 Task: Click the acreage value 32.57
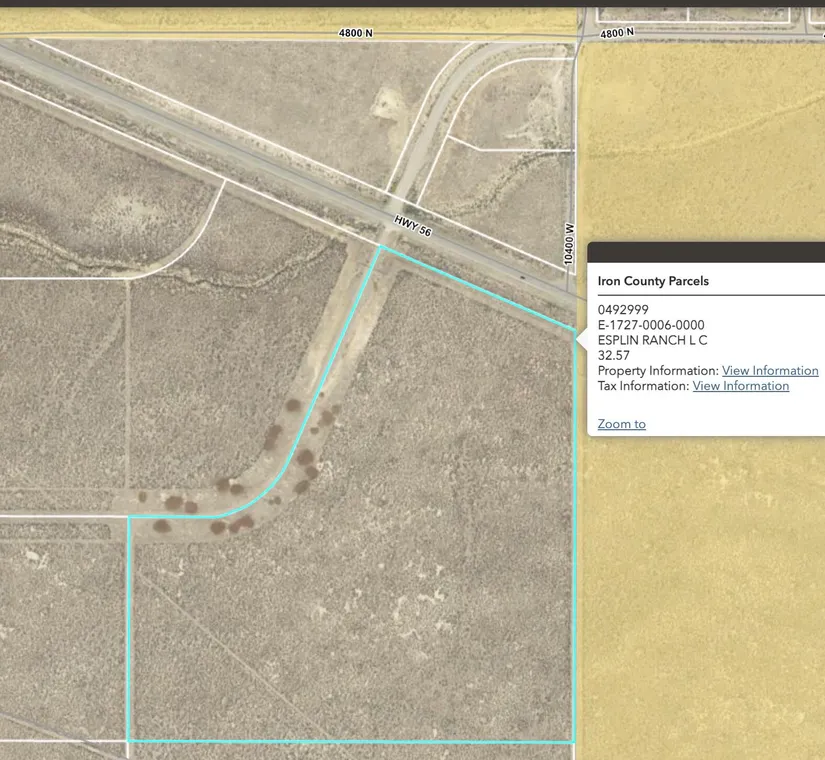pos(614,355)
